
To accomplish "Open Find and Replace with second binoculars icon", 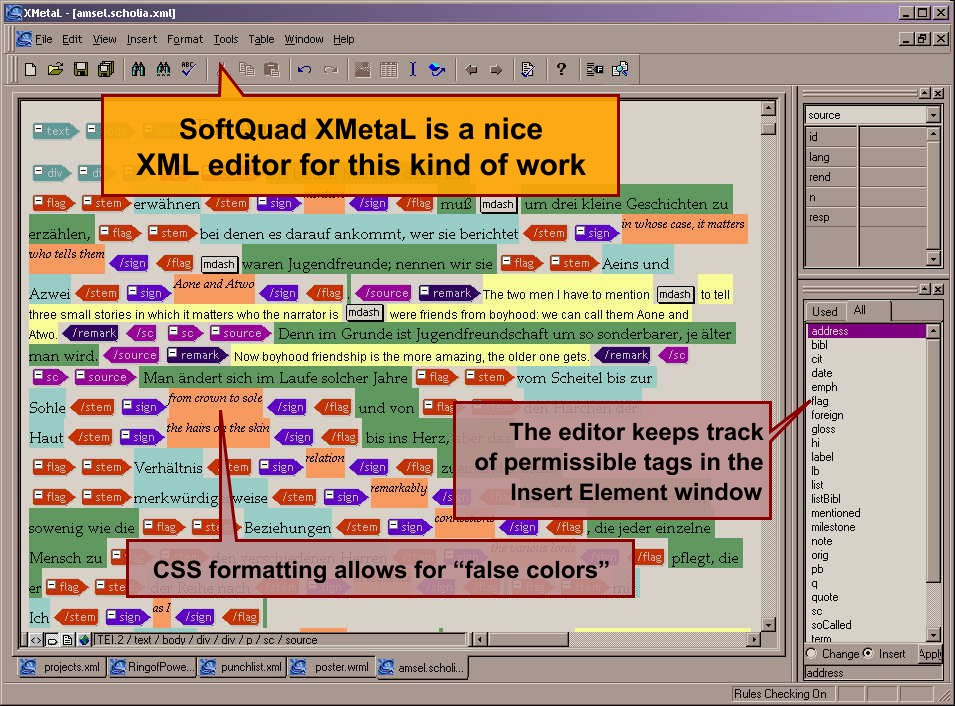I will coord(163,69).
